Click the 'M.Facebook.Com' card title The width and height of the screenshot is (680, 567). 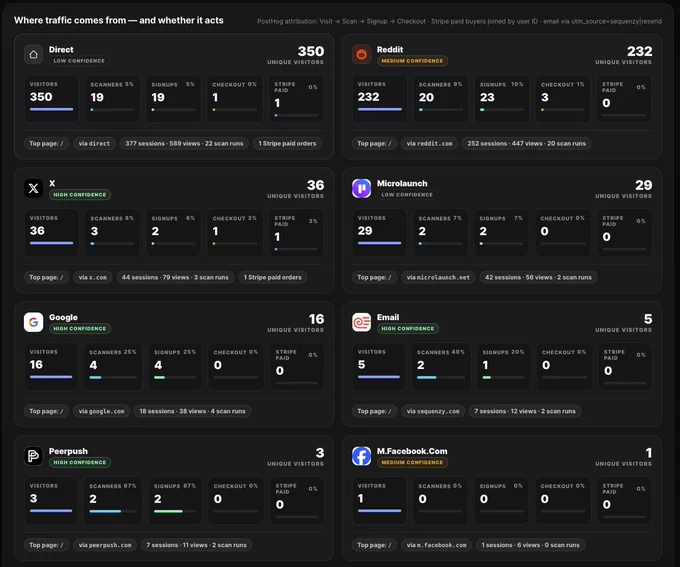pyautogui.click(x=412, y=451)
